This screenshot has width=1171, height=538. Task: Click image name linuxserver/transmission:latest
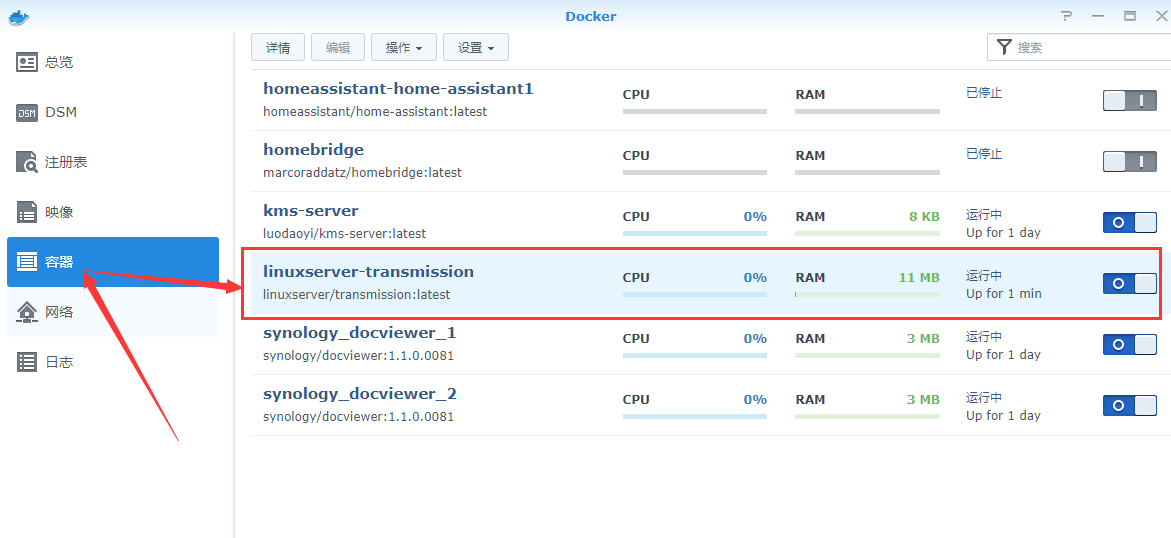[x=356, y=294]
